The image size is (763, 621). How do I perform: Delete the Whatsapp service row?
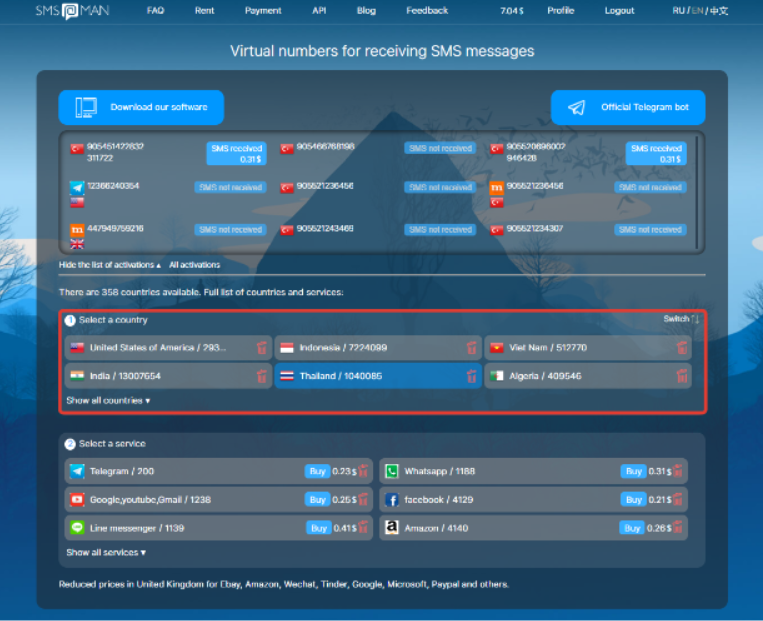(678, 471)
